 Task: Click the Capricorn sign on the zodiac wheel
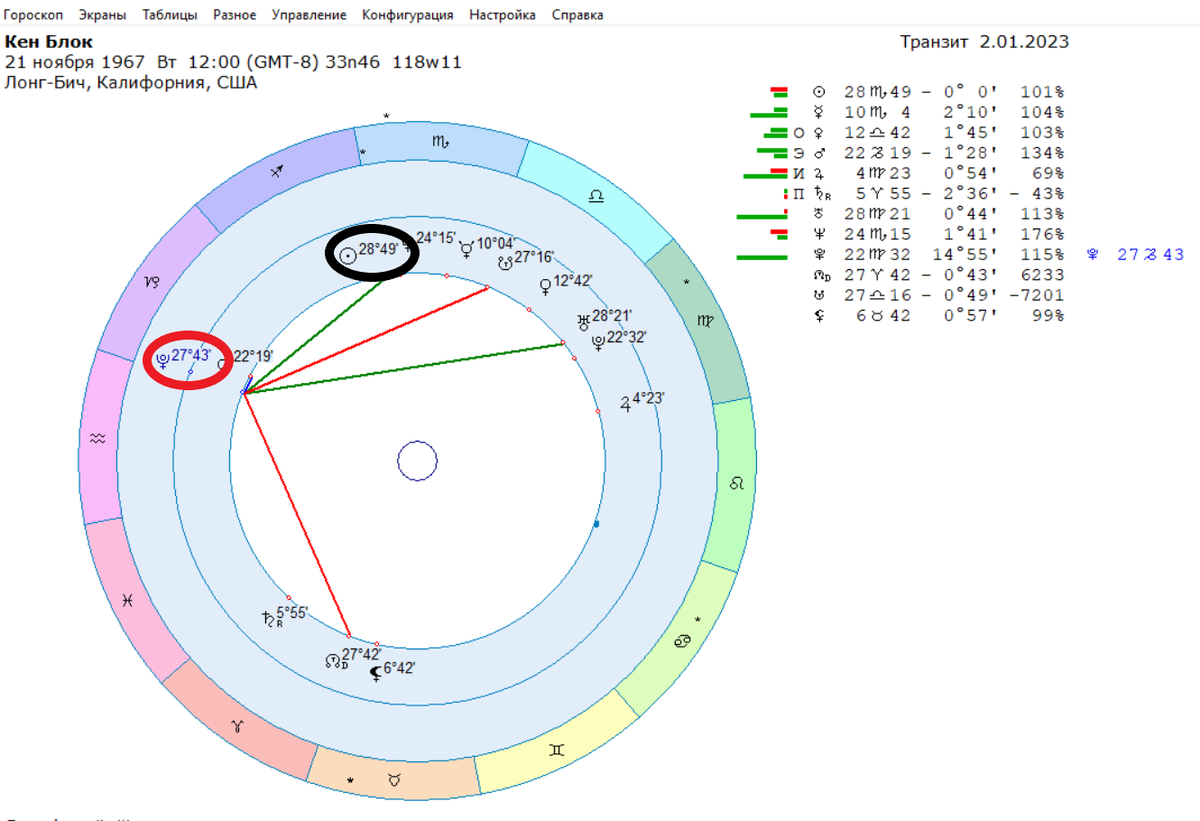point(152,282)
